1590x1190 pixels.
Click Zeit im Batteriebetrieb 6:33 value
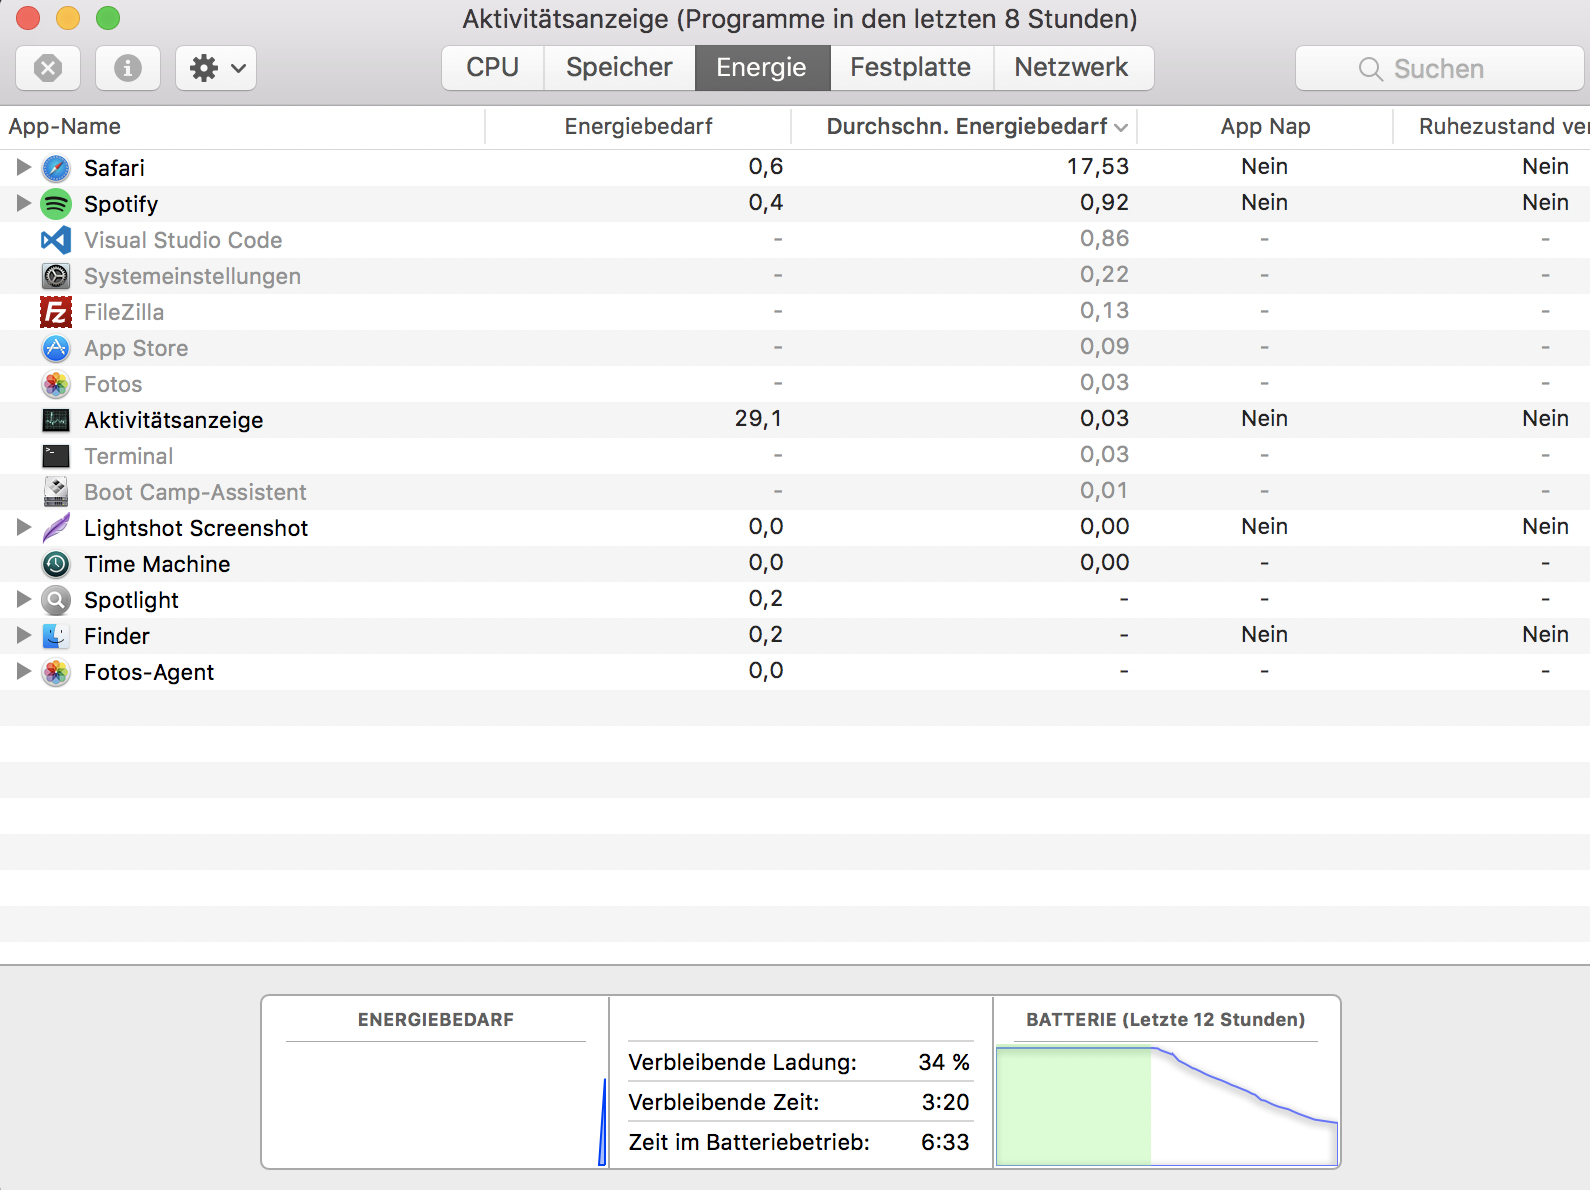click(x=946, y=1142)
